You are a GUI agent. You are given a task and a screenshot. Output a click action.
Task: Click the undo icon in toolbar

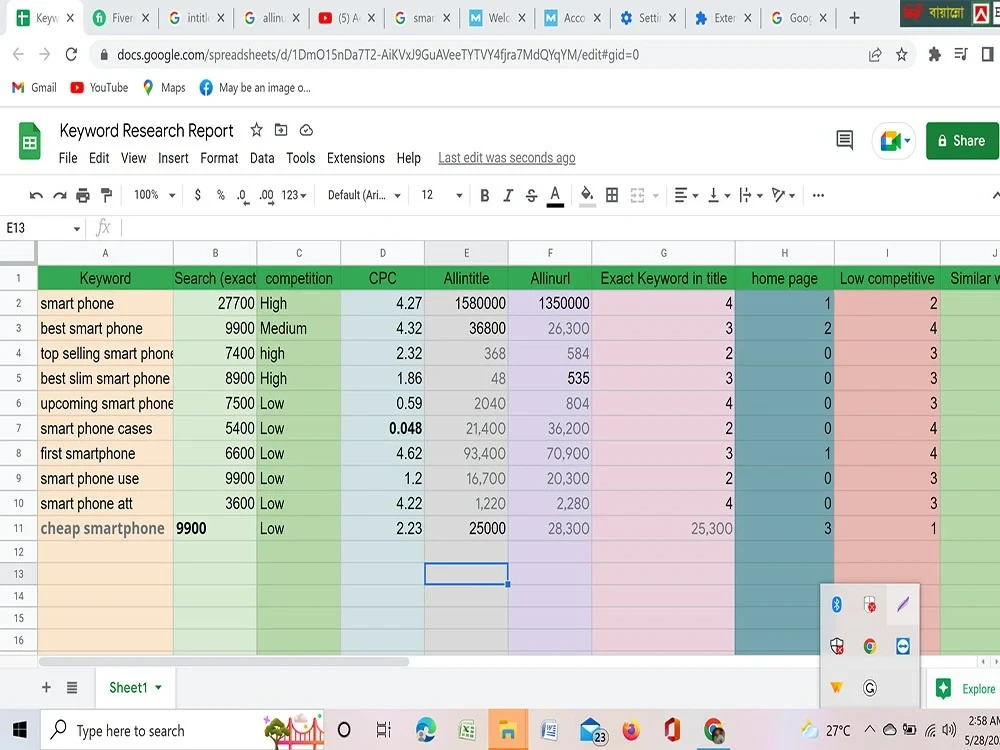36,195
